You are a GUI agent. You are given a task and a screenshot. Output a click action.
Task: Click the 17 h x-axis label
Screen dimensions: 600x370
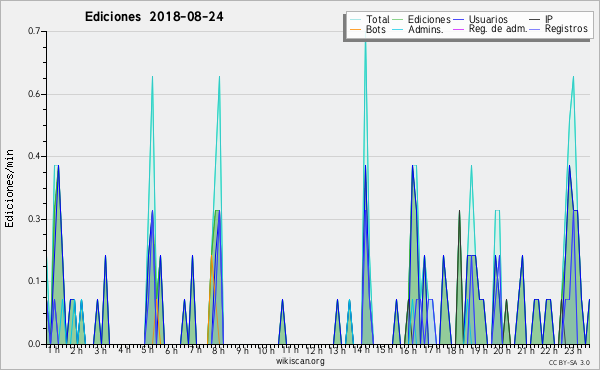pyautogui.click(x=432, y=350)
